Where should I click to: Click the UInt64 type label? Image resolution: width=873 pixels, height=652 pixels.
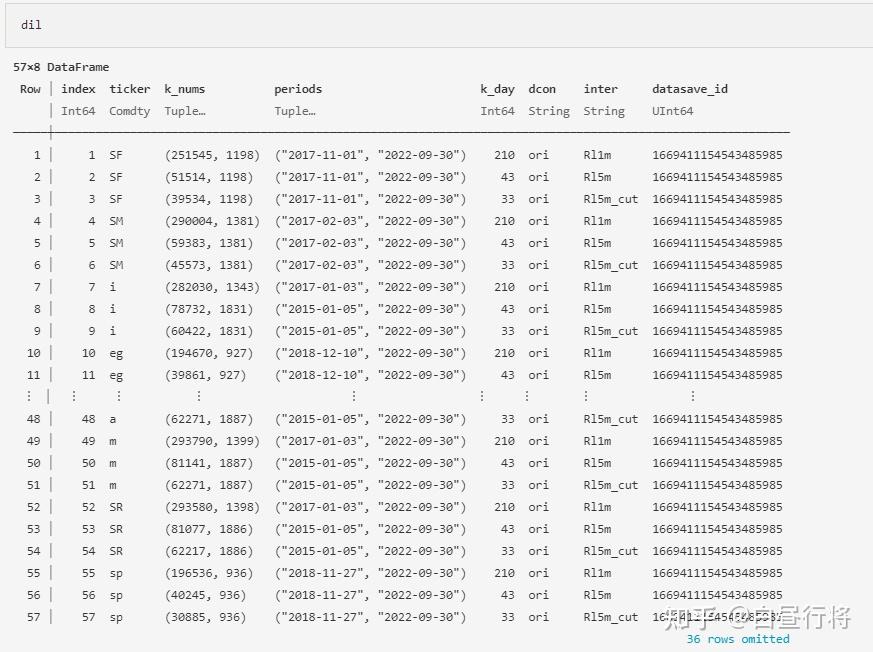[x=673, y=111]
